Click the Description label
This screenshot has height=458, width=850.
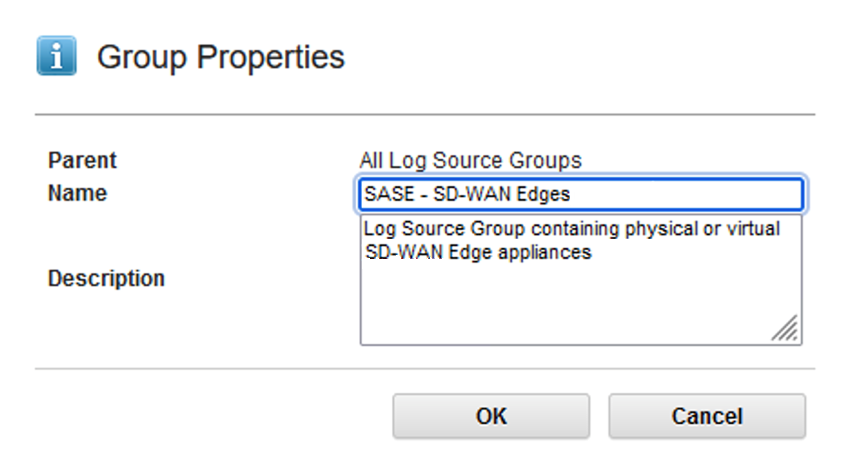(106, 278)
